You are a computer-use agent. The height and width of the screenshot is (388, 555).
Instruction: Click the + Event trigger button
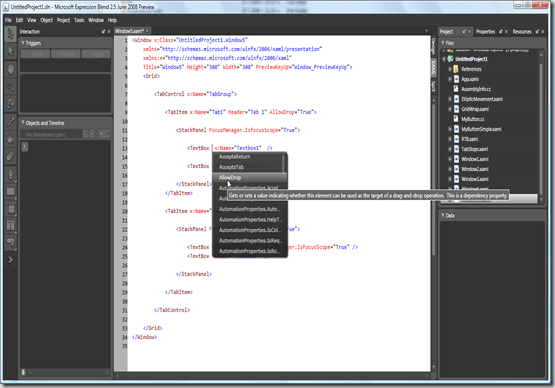35,54
